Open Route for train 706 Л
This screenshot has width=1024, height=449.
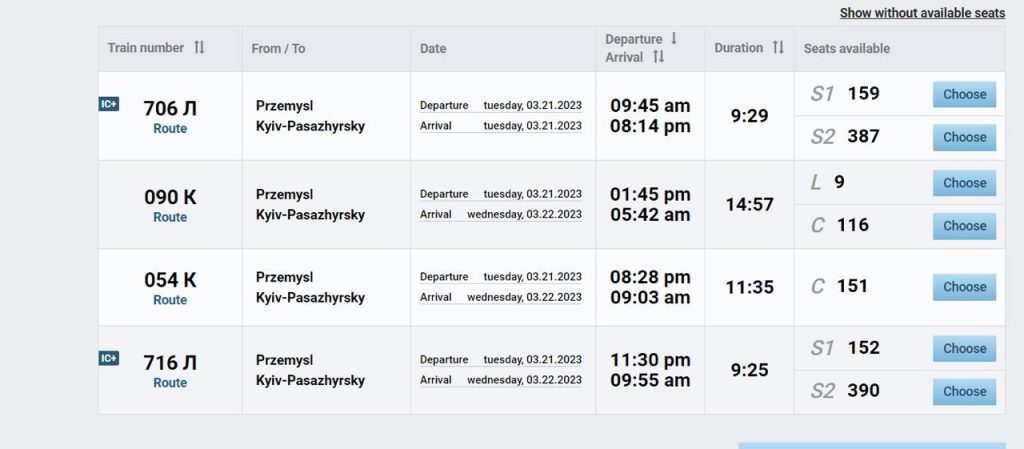tap(170, 129)
